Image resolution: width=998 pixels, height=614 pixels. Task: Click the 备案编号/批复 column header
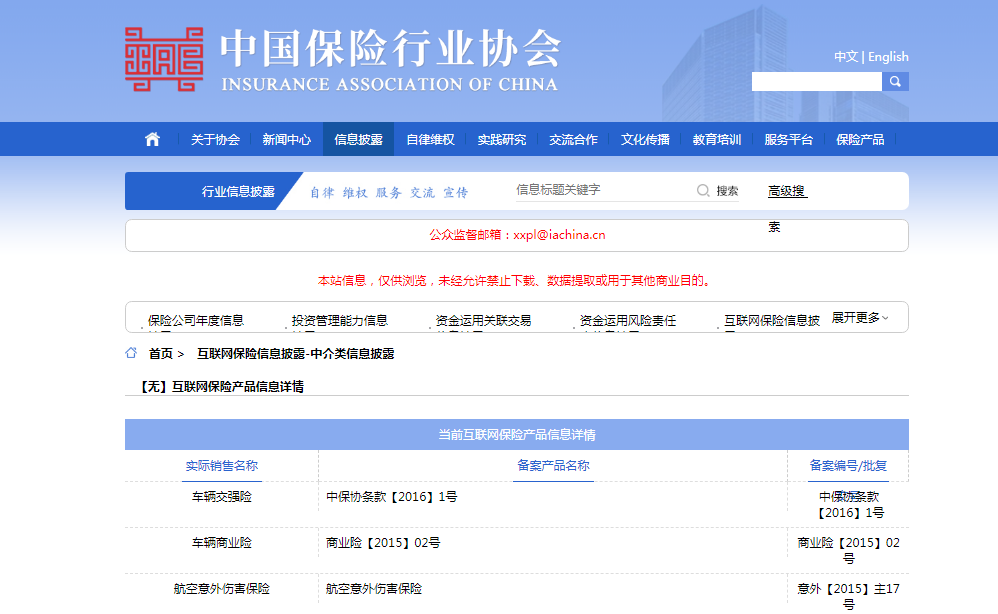coord(848,466)
